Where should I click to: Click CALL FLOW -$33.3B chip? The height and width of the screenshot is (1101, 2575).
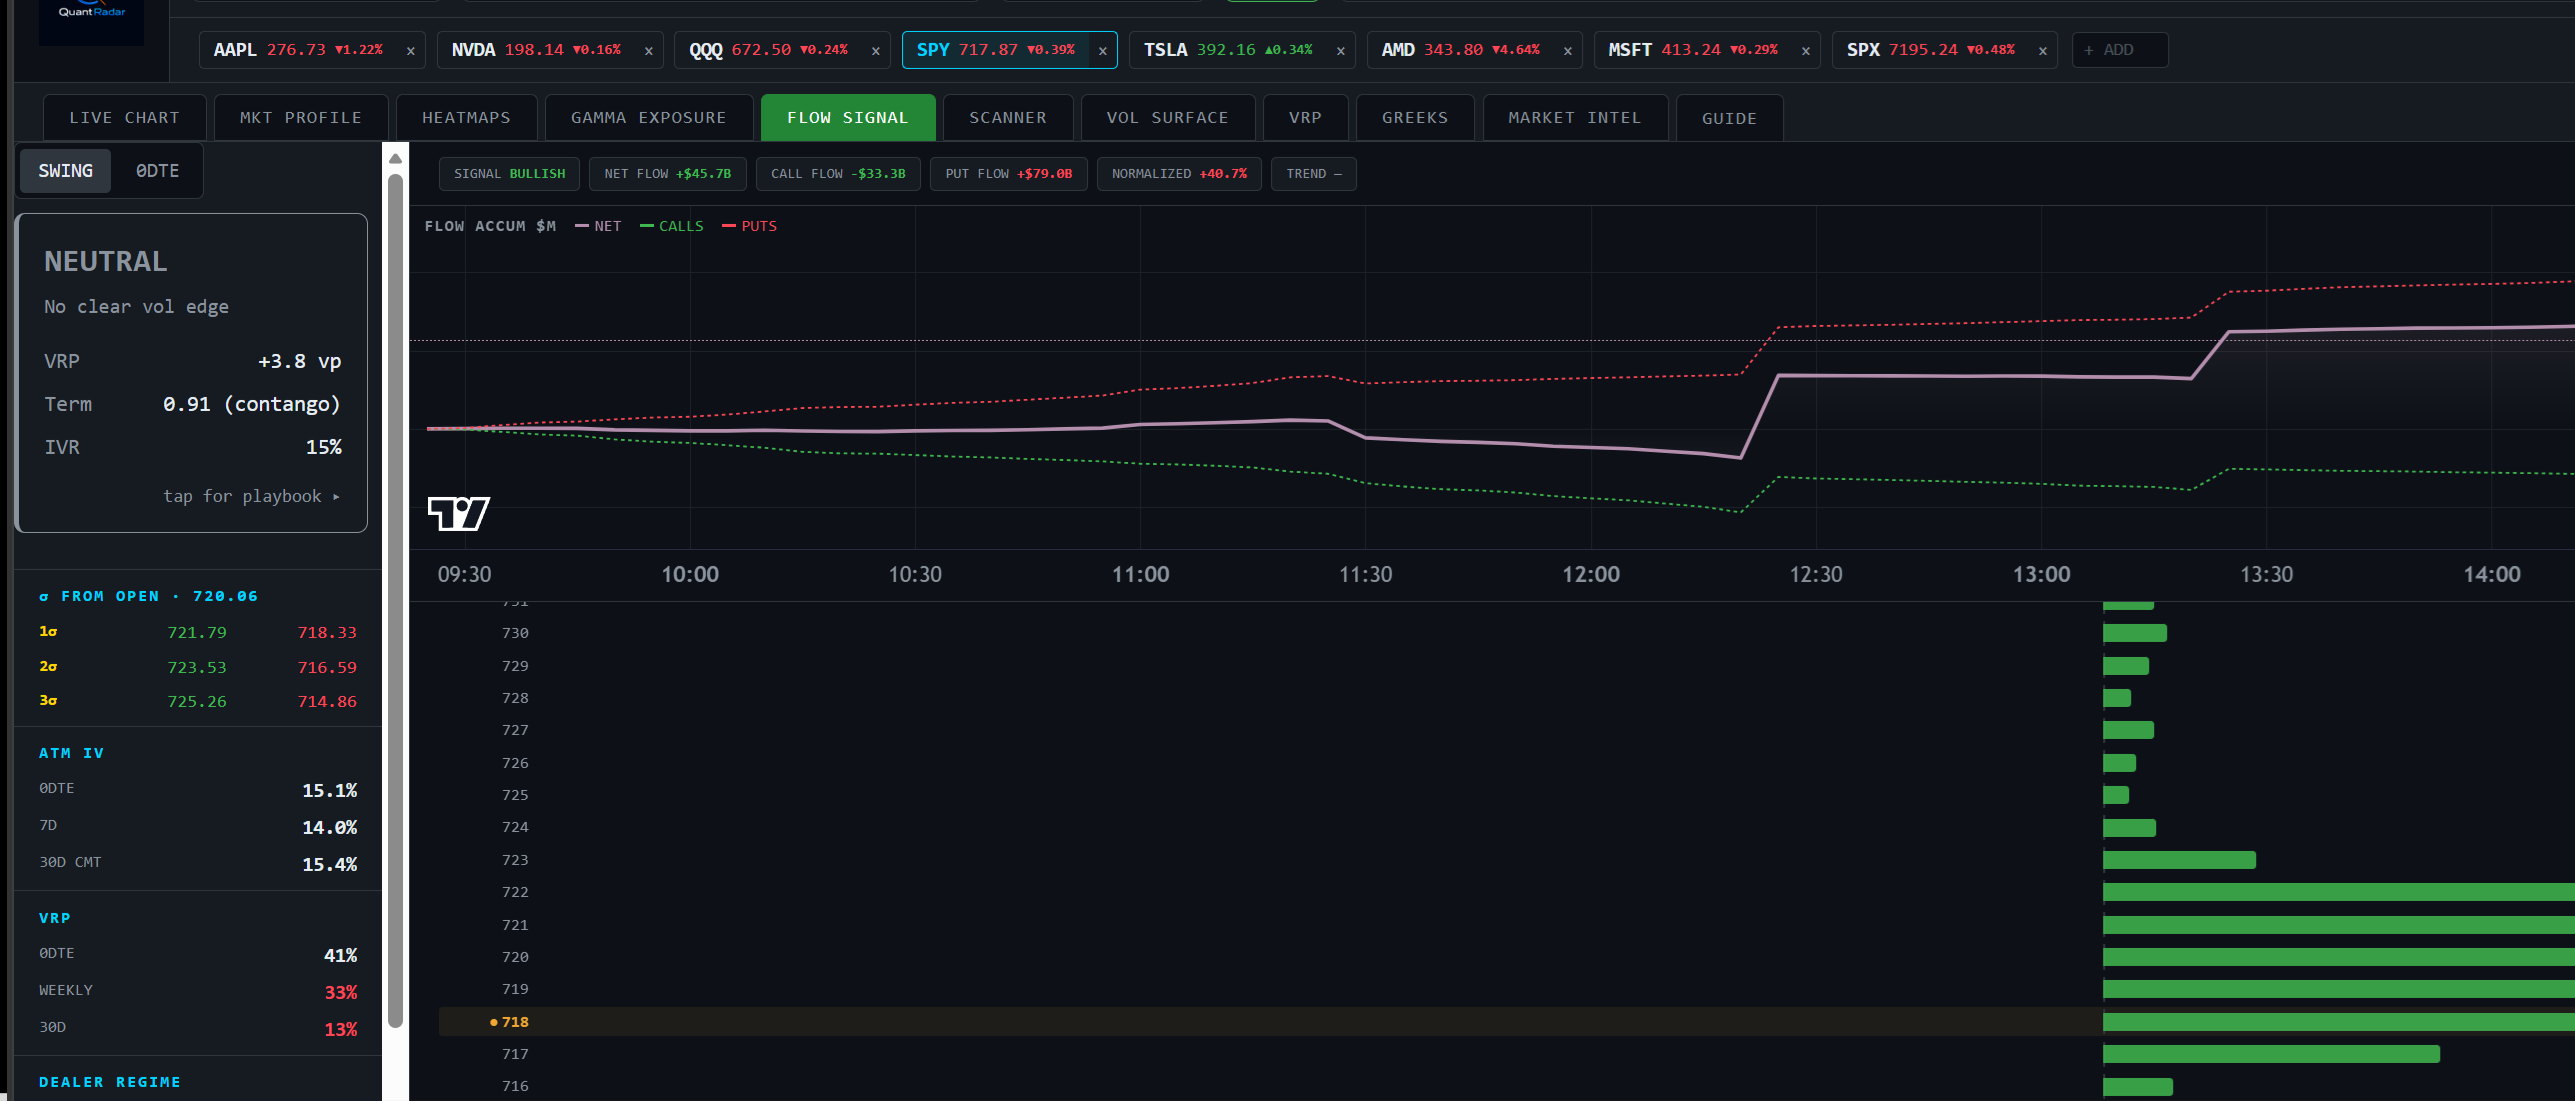838,174
